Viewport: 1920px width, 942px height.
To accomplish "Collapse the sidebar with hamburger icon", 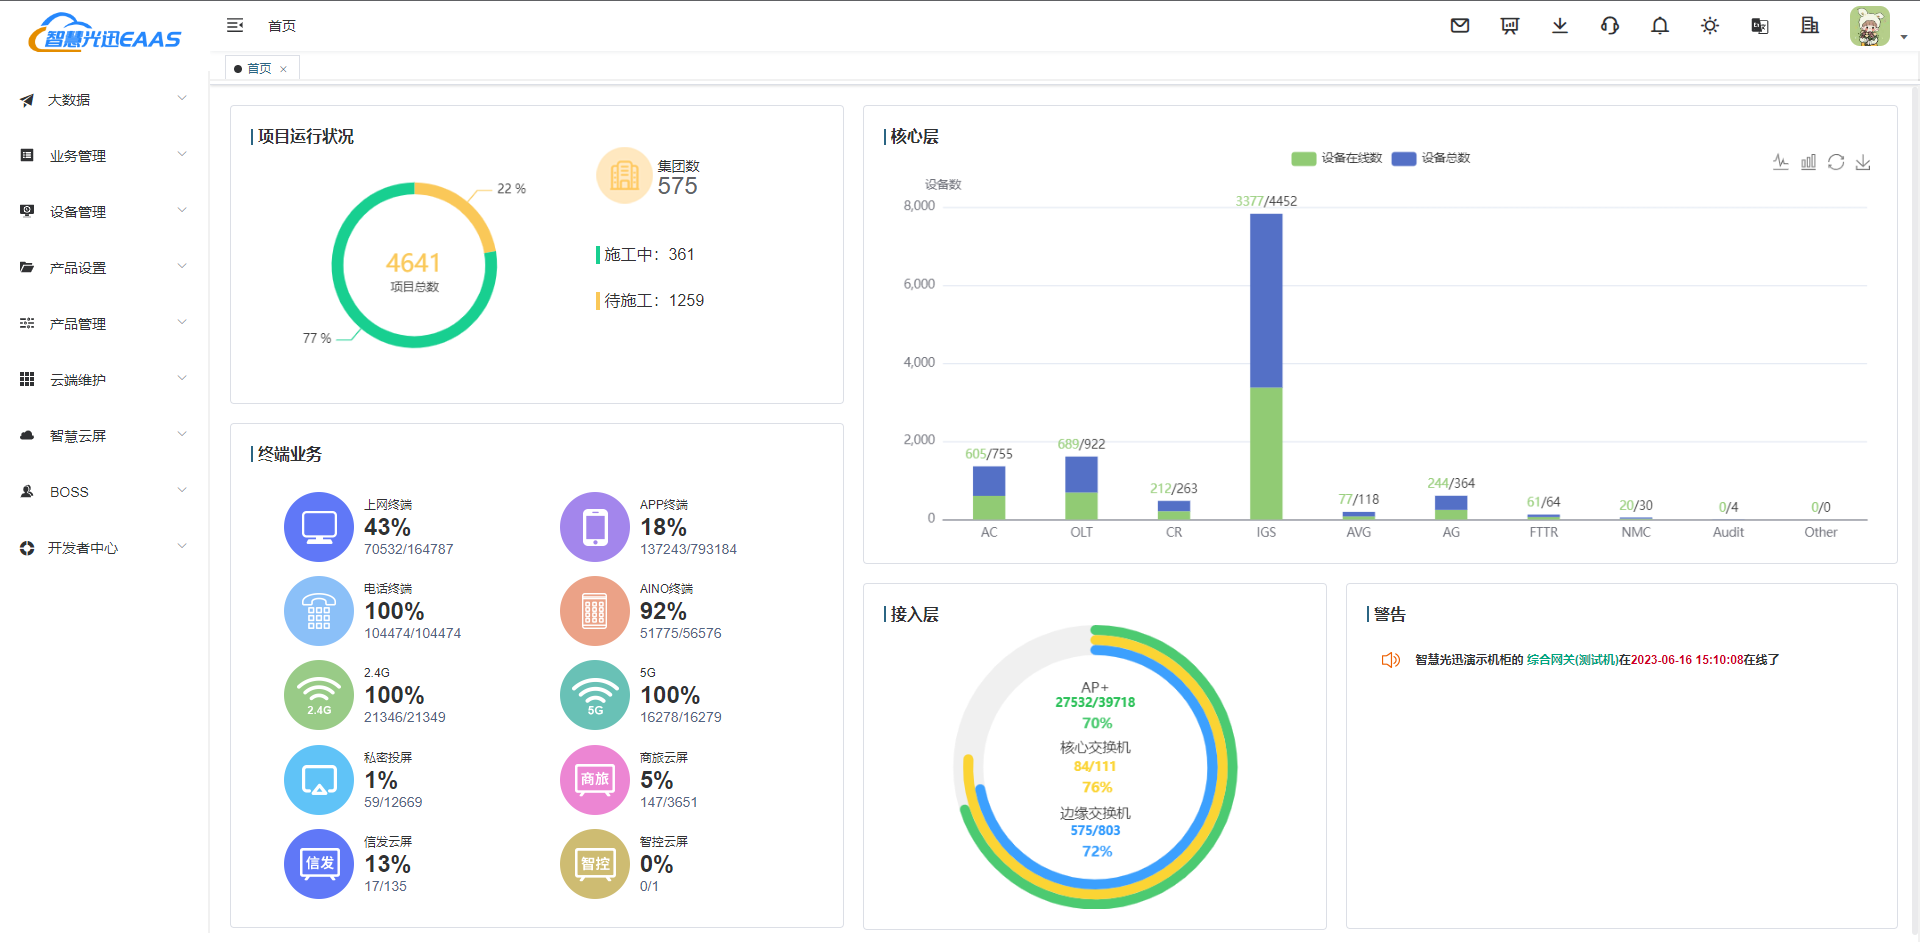I will (x=235, y=25).
